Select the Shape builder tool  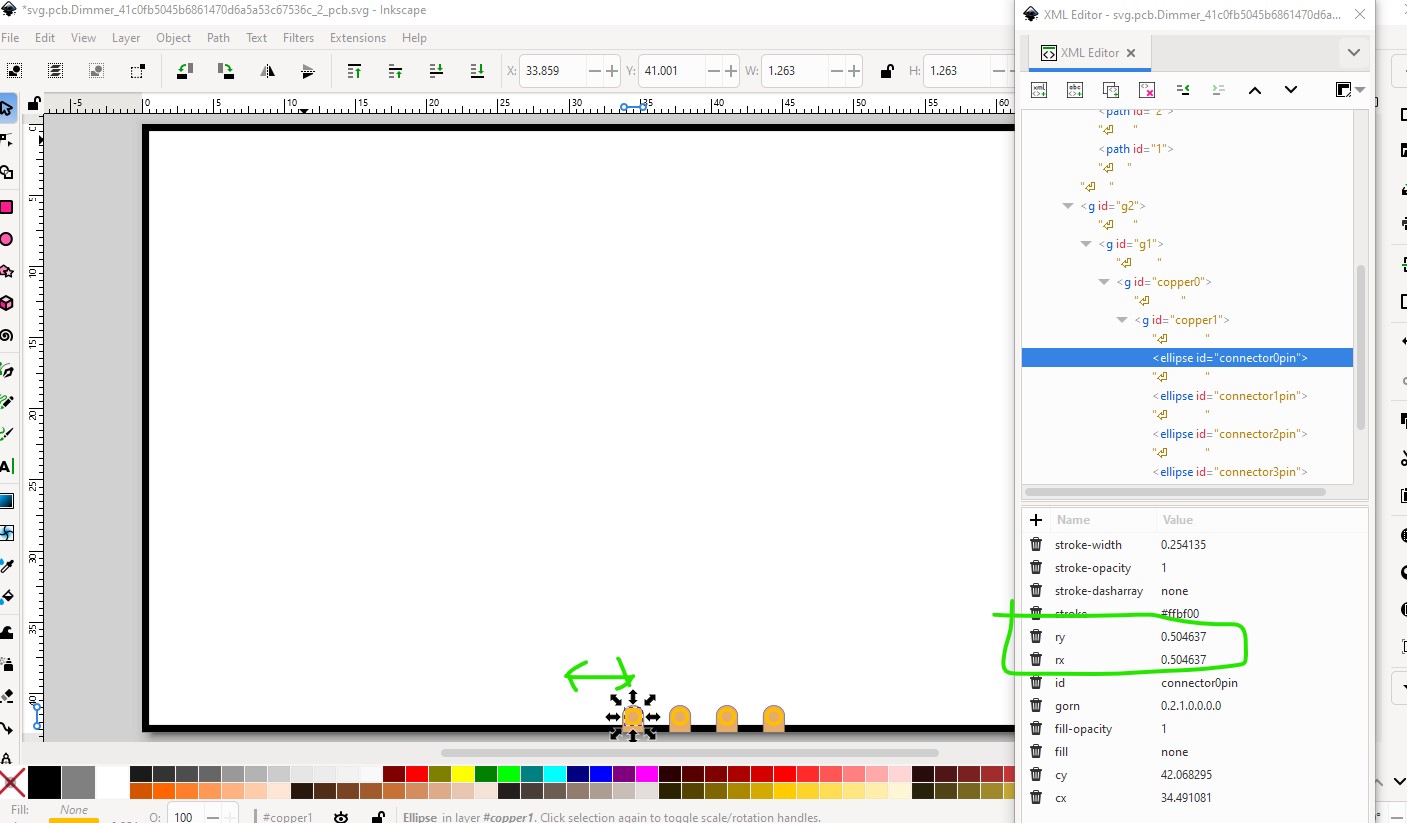(6, 173)
